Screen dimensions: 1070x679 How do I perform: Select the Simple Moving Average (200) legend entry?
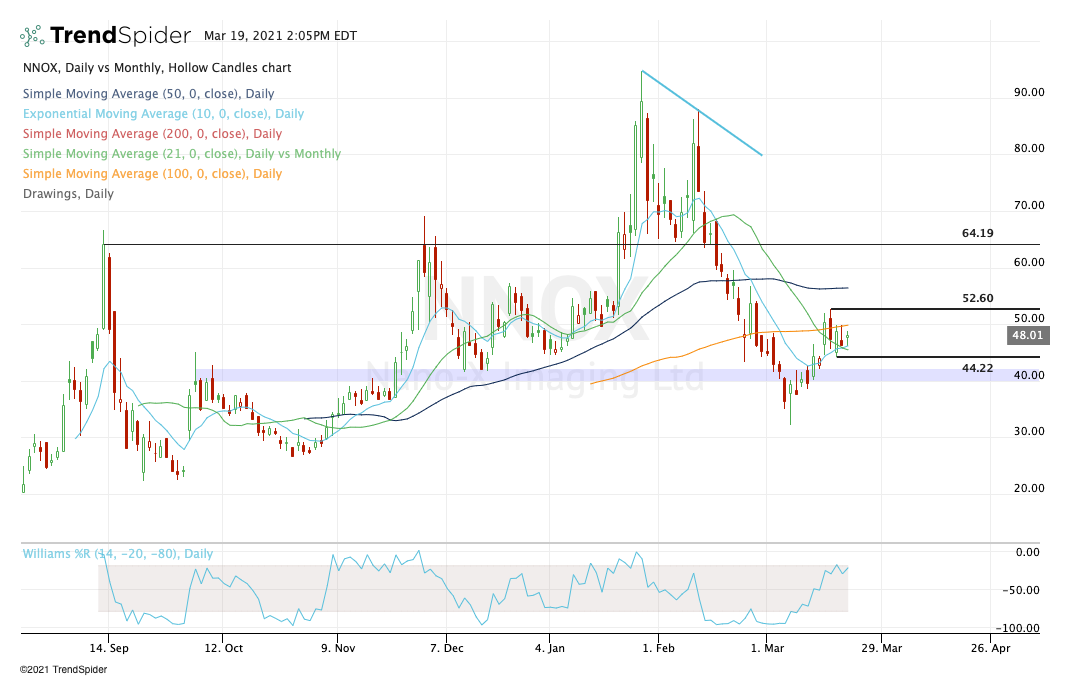pyautogui.click(x=152, y=133)
